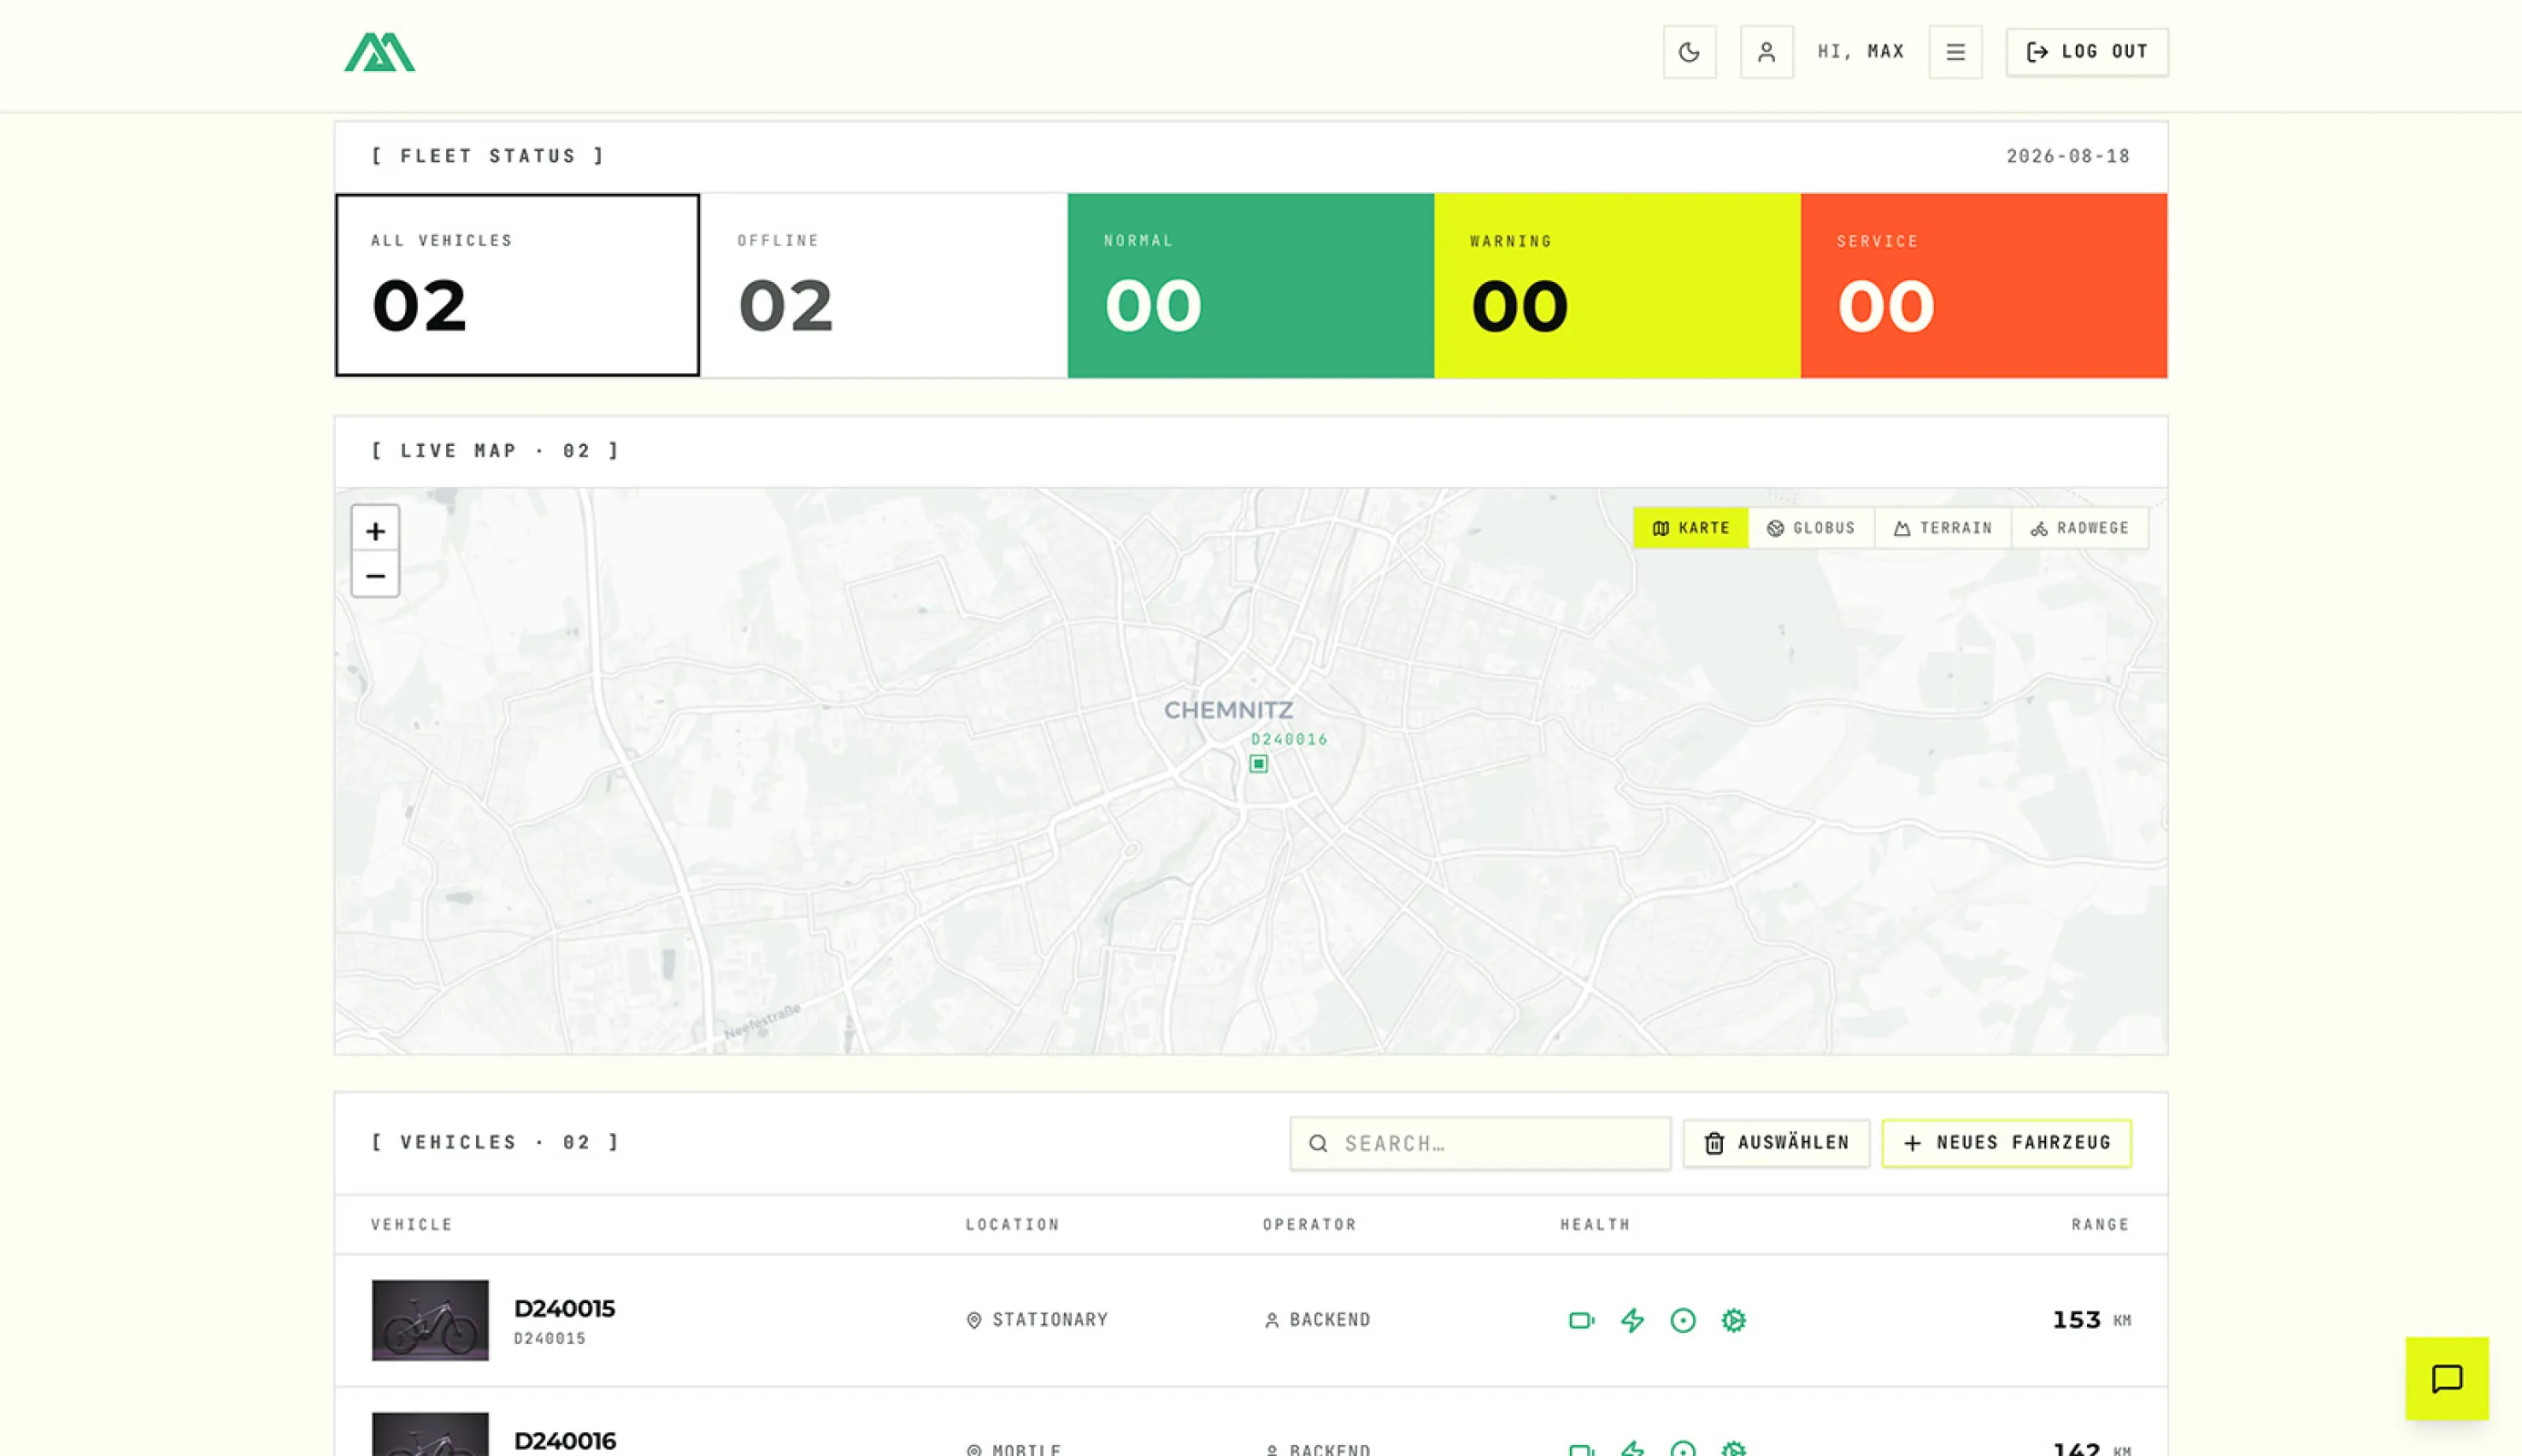Click the gear health icon for D240015

(1734, 1320)
